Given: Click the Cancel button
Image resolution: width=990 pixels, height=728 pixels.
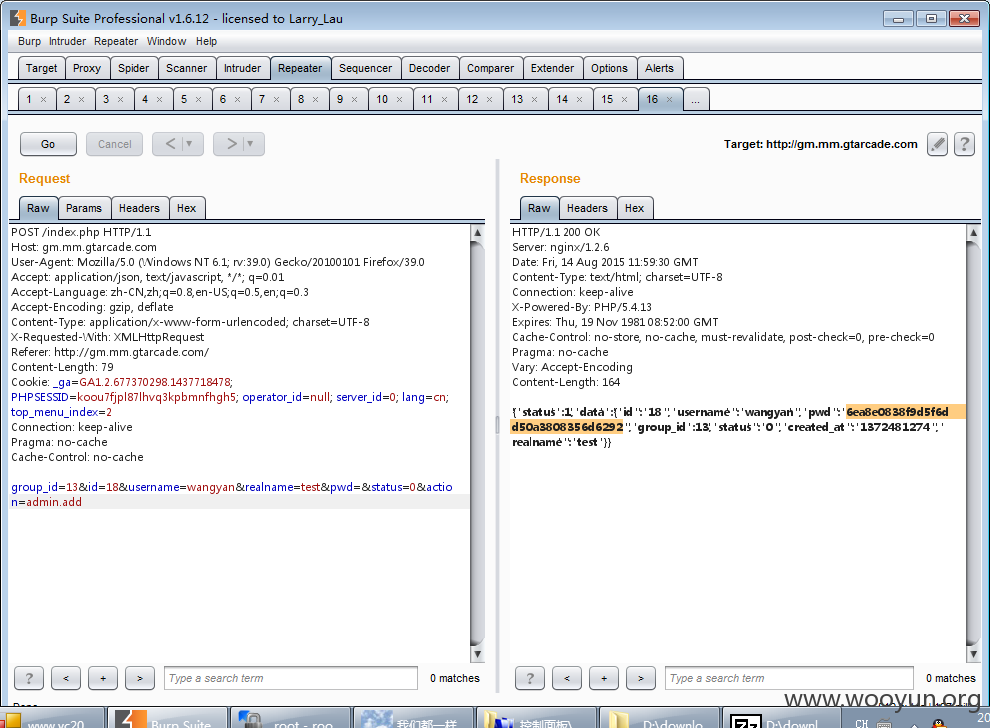Looking at the screenshot, I should pos(115,144).
